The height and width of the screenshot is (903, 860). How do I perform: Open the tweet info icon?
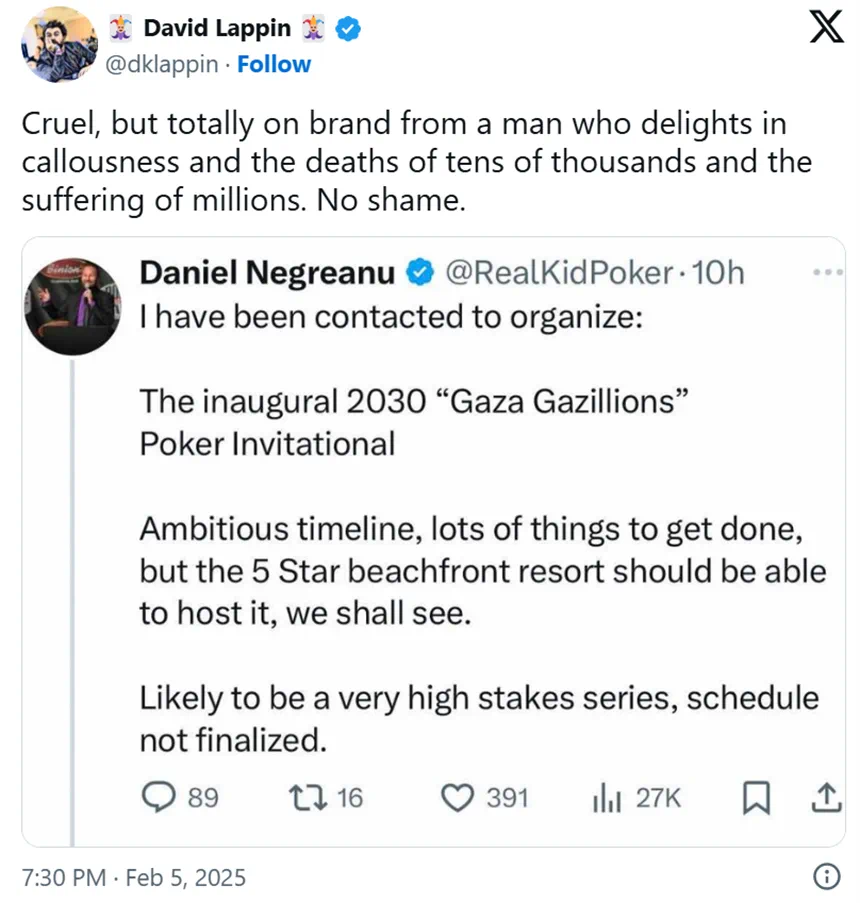tap(826, 877)
